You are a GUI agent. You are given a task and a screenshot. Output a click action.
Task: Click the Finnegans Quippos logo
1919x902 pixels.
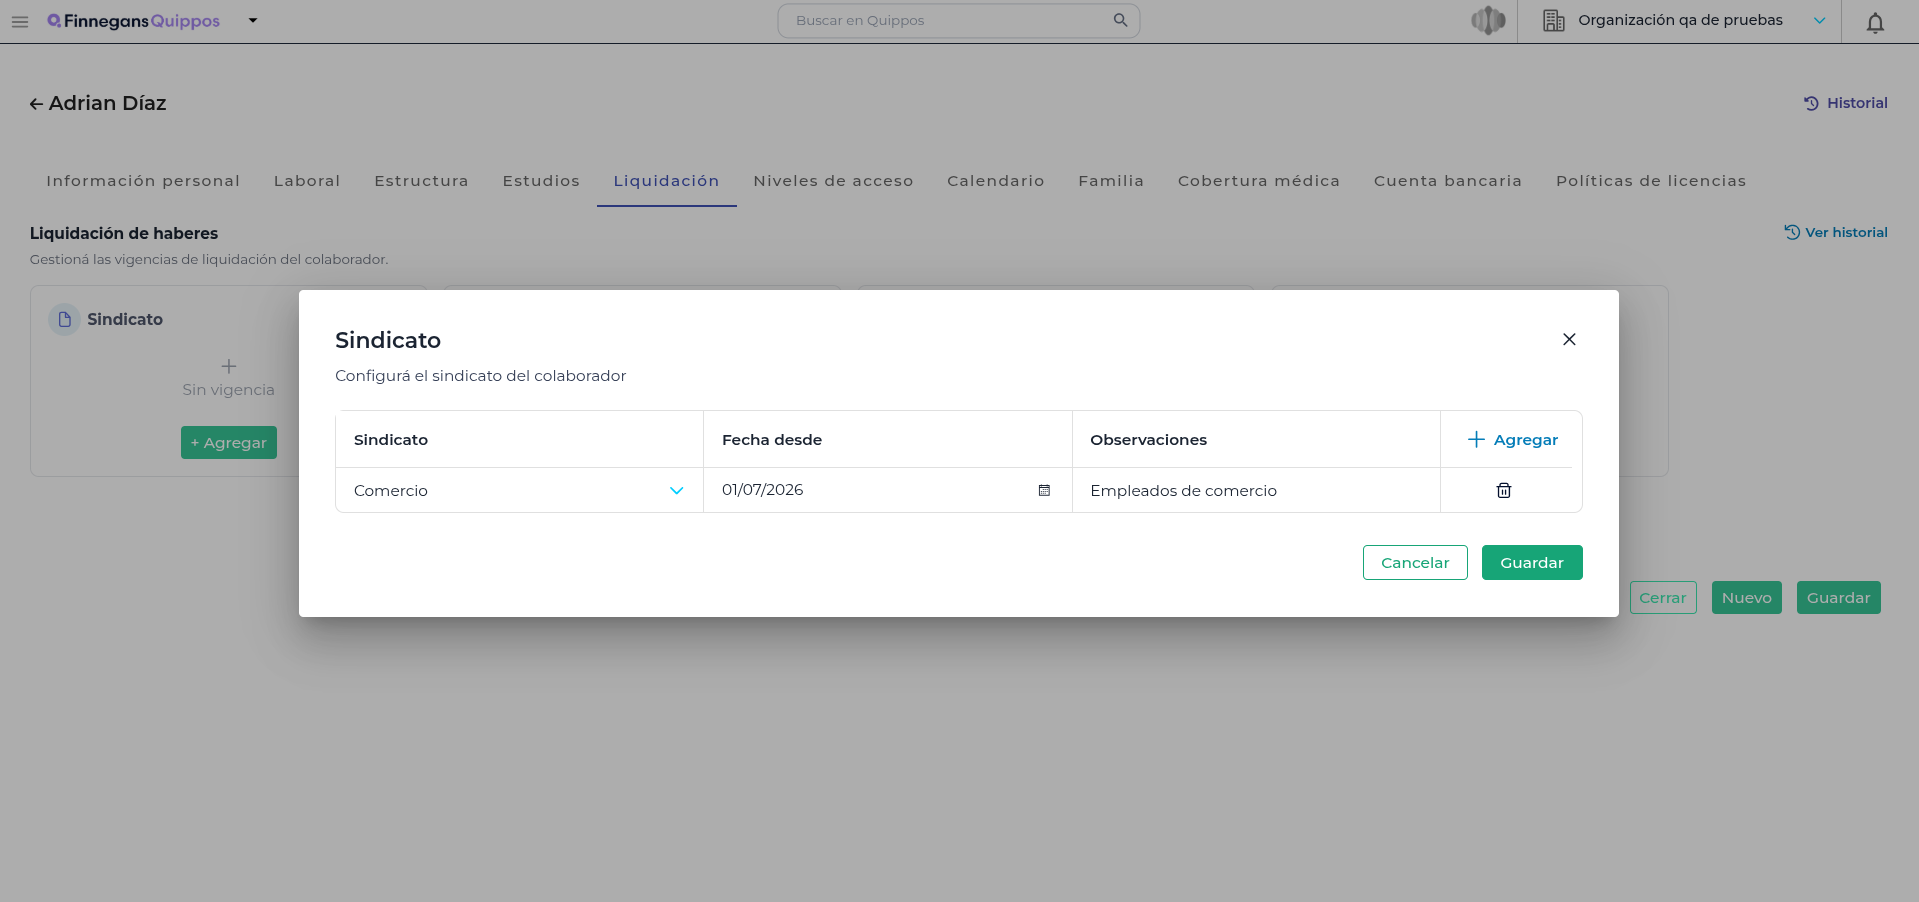133,21
